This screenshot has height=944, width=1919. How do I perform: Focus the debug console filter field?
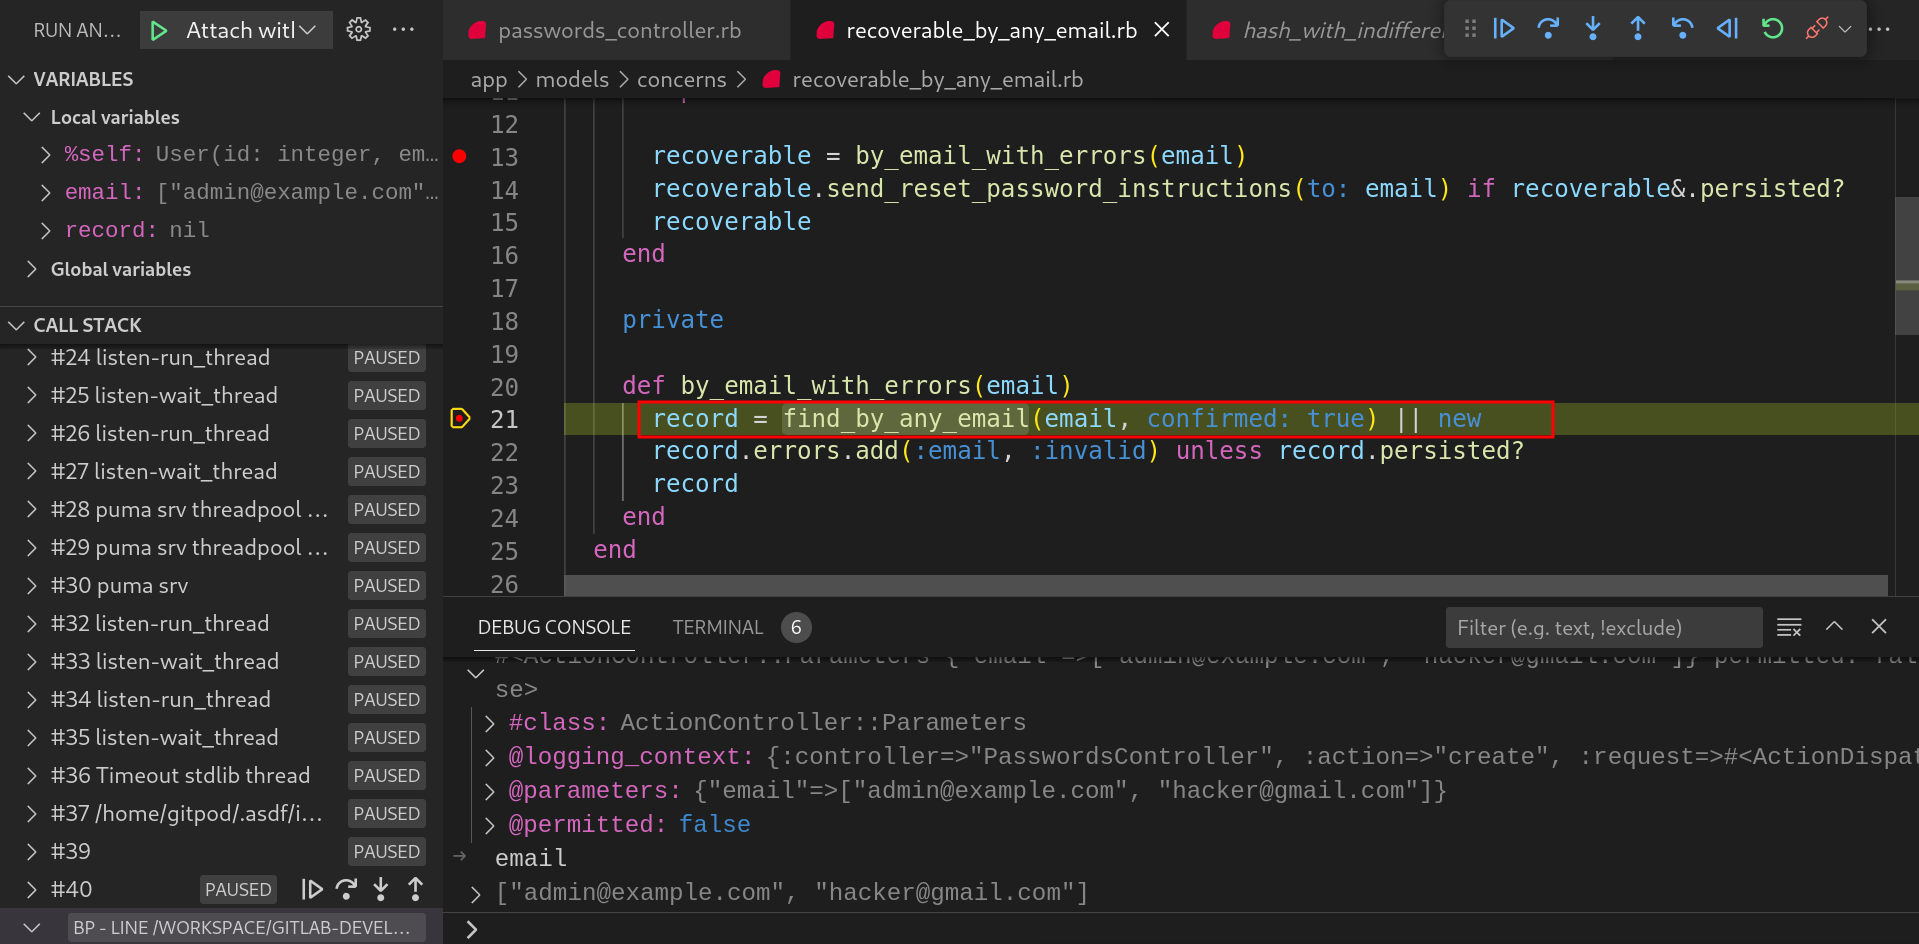click(x=1604, y=627)
